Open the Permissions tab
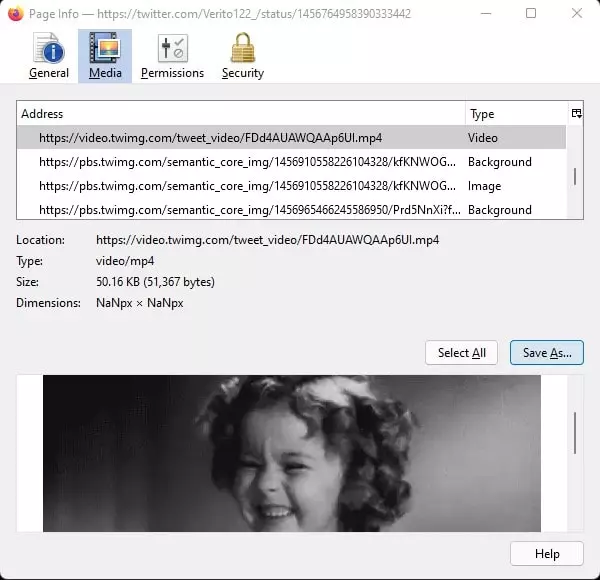This screenshot has height=580, width=600. pos(172,56)
